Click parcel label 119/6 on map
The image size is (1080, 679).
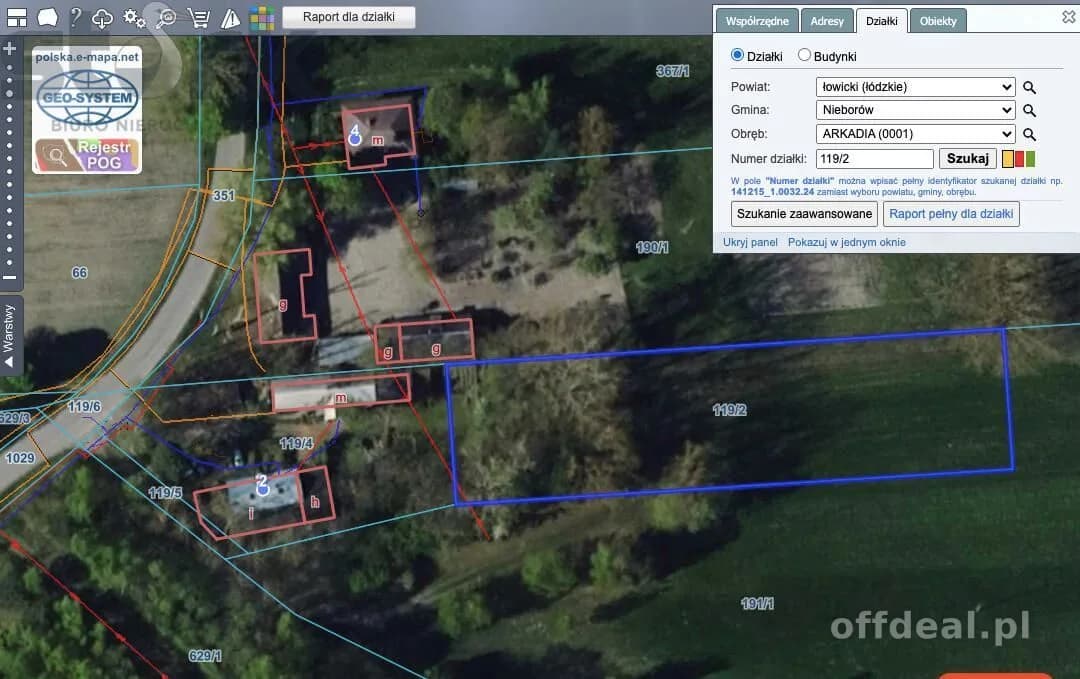84,407
